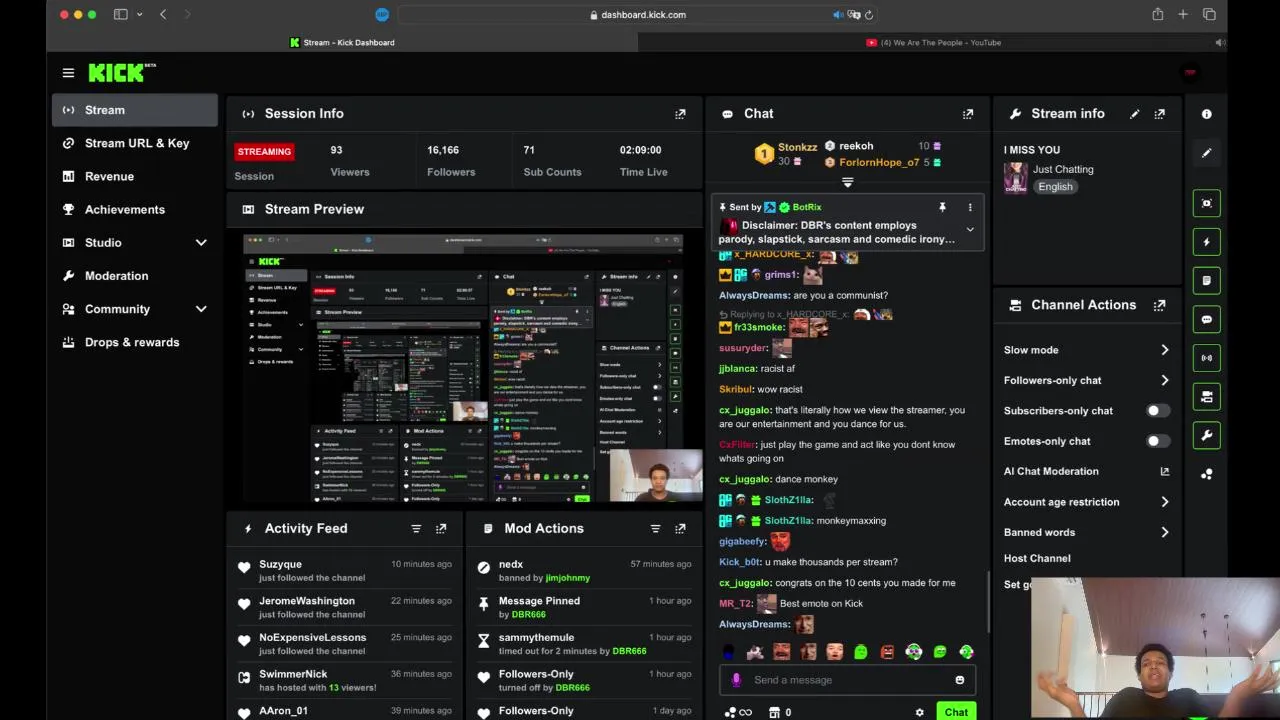Toggle the wrench stream info widget button
Screen dimensions: 1280x720
coord(1206,436)
